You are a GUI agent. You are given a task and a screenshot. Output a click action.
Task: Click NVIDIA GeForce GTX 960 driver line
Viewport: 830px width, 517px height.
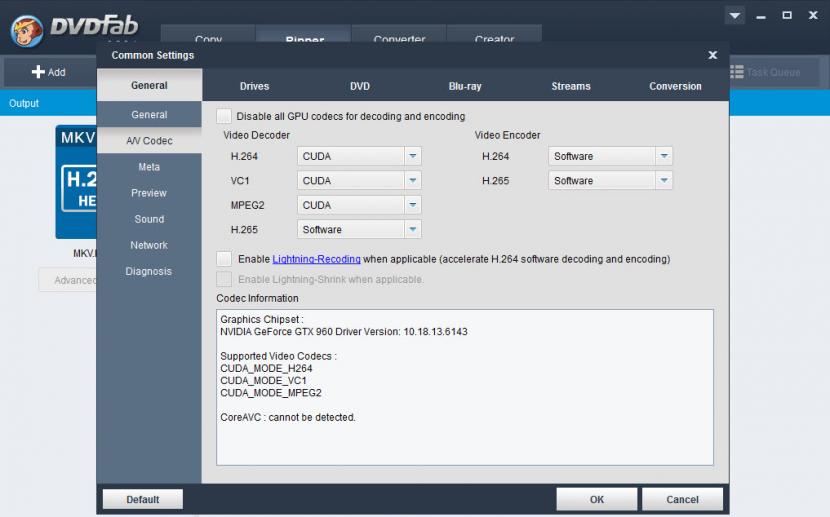pyautogui.click(x=344, y=332)
